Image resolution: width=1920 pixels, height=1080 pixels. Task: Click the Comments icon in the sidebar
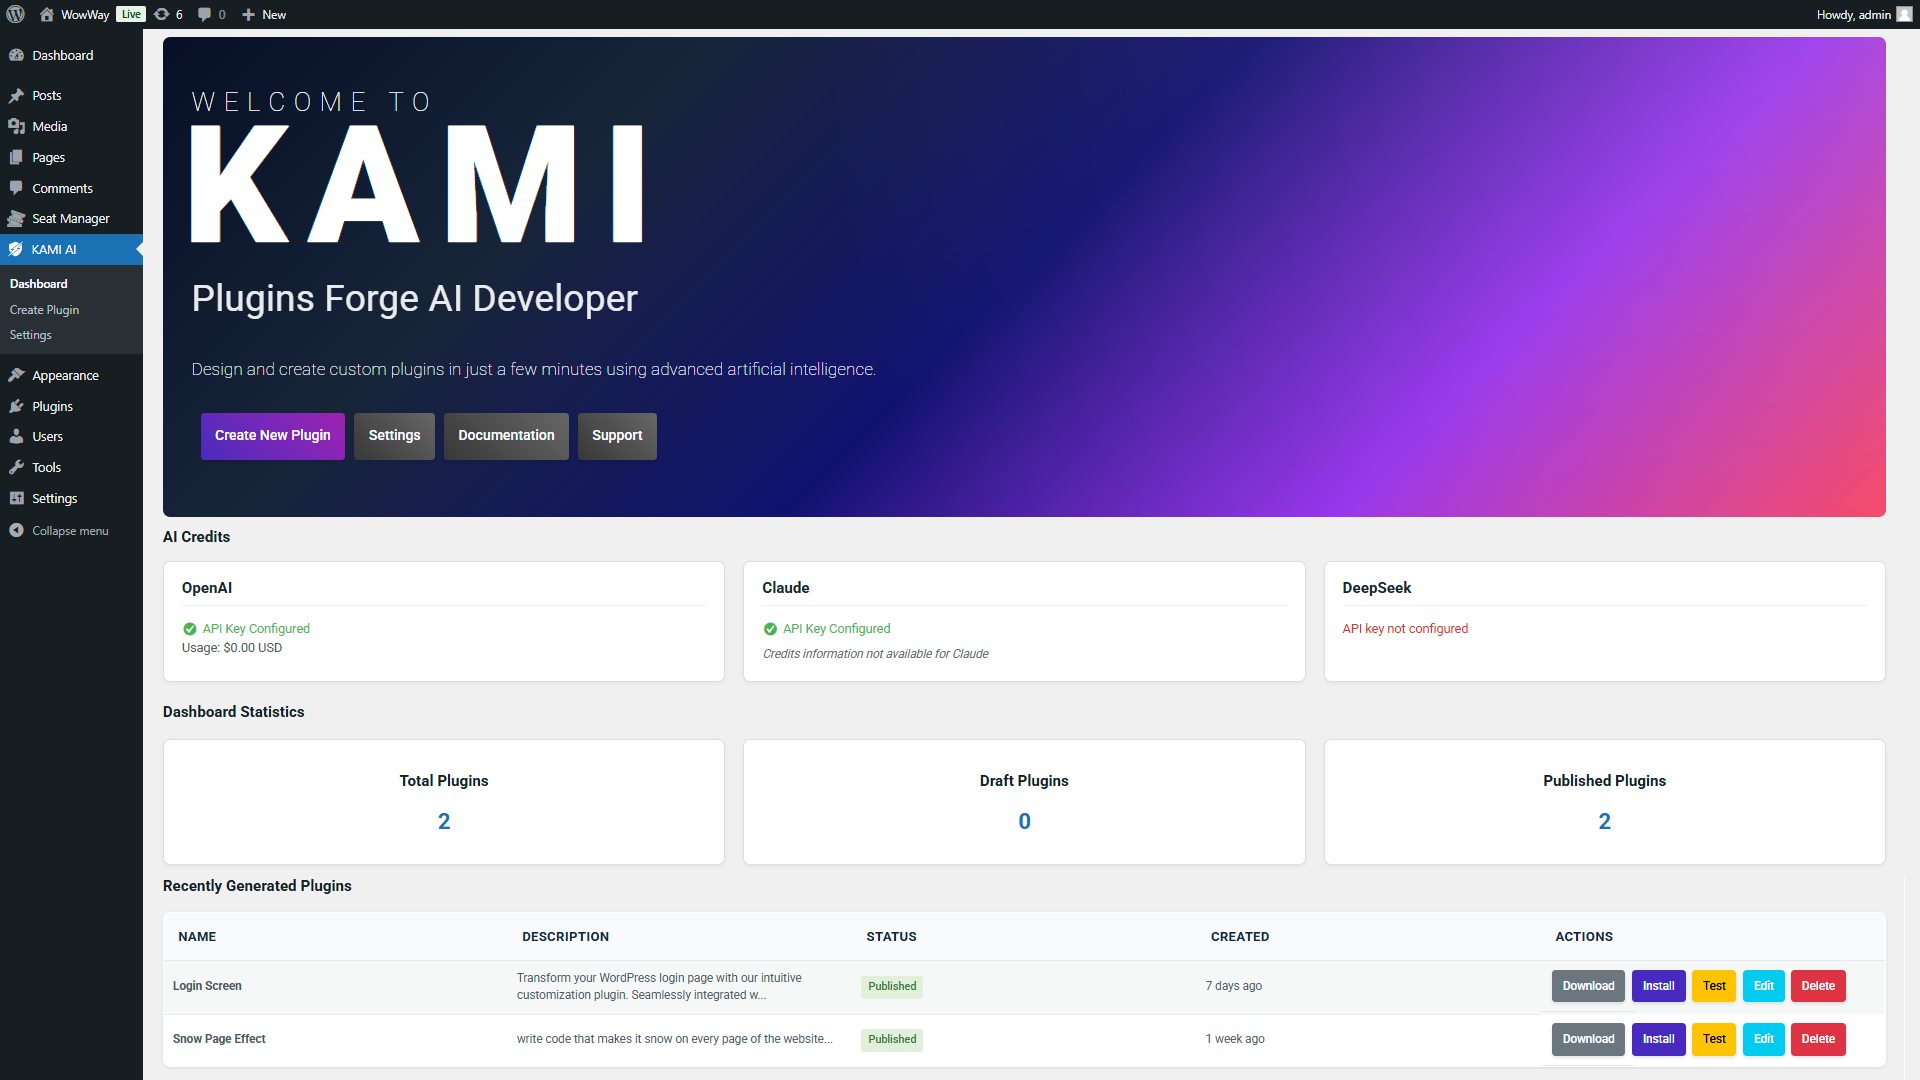[18, 188]
